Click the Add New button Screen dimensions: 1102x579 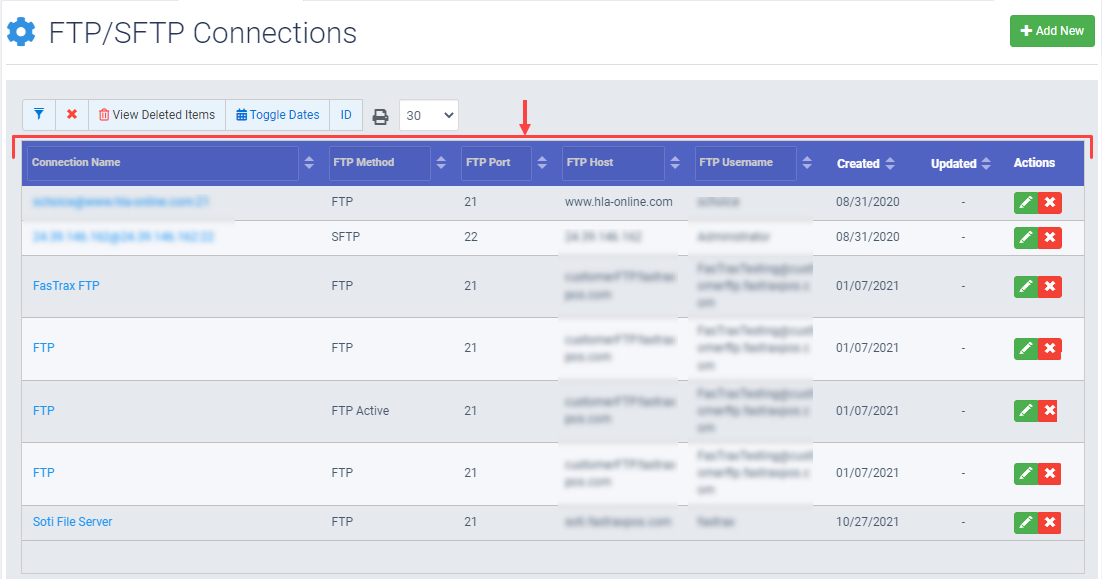tap(1052, 31)
